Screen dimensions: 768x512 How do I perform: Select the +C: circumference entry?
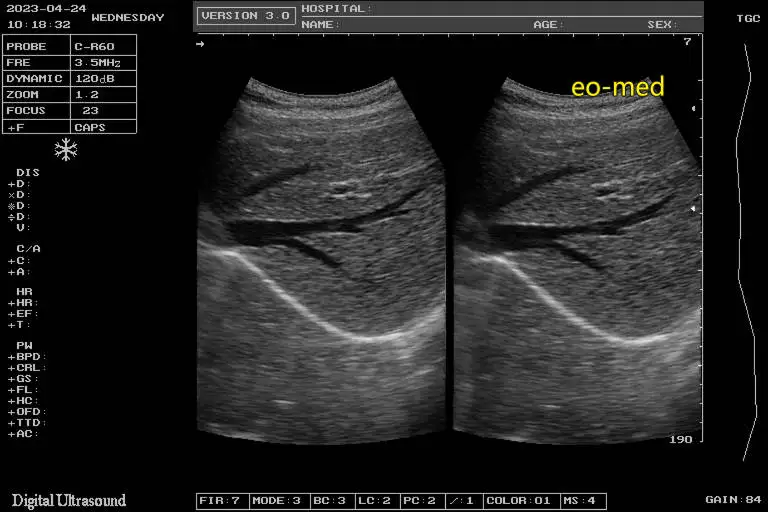coord(19,261)
